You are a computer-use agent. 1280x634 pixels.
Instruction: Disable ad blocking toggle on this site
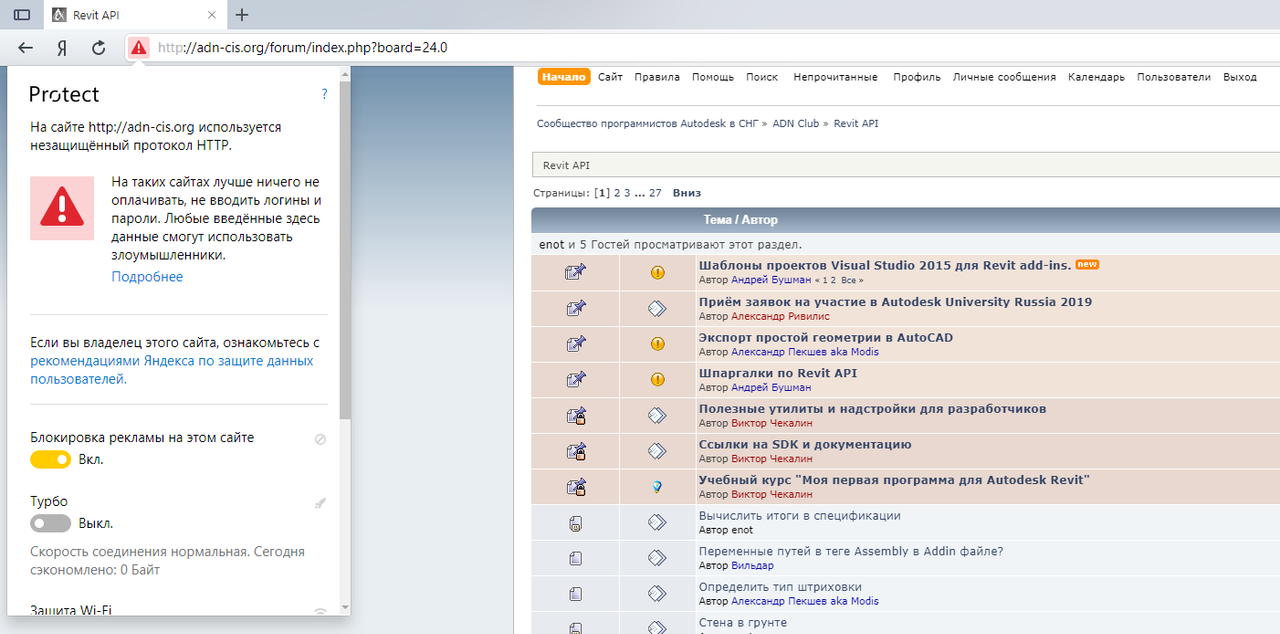coord(50,459)
